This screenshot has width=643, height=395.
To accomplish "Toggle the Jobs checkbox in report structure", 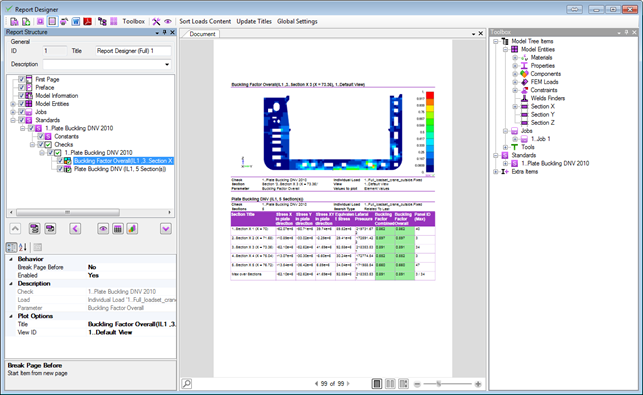I will 21,112.
